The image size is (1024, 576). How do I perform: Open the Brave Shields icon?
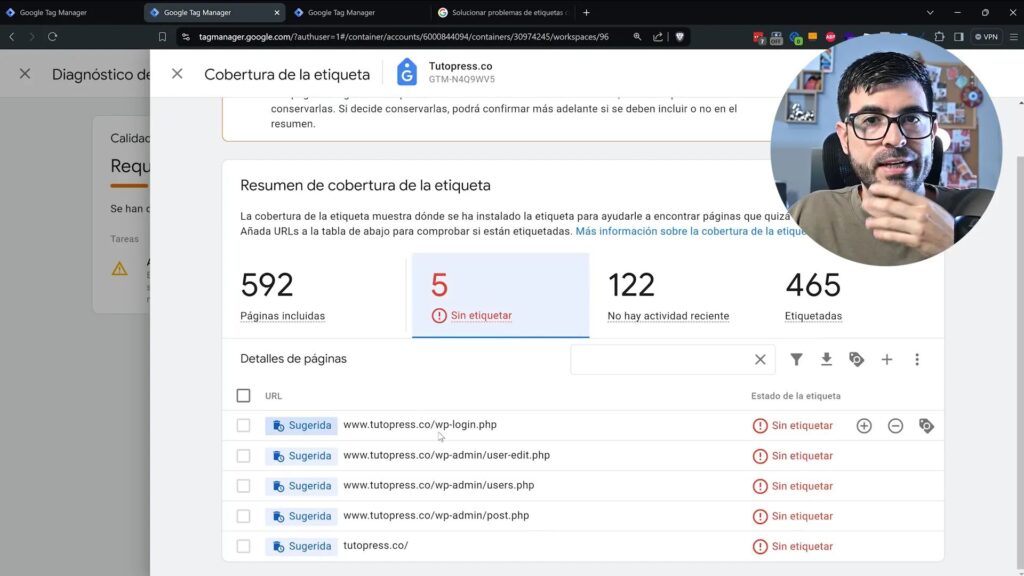click(679, 37)
